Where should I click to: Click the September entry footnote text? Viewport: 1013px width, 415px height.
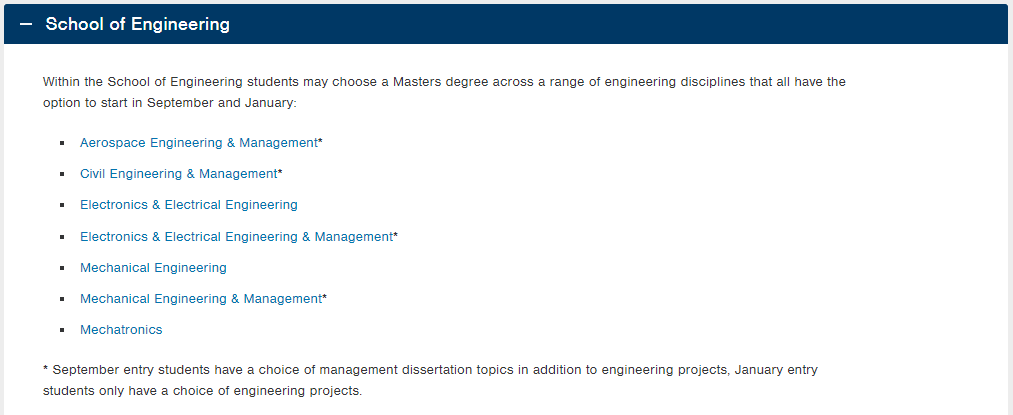430,380
